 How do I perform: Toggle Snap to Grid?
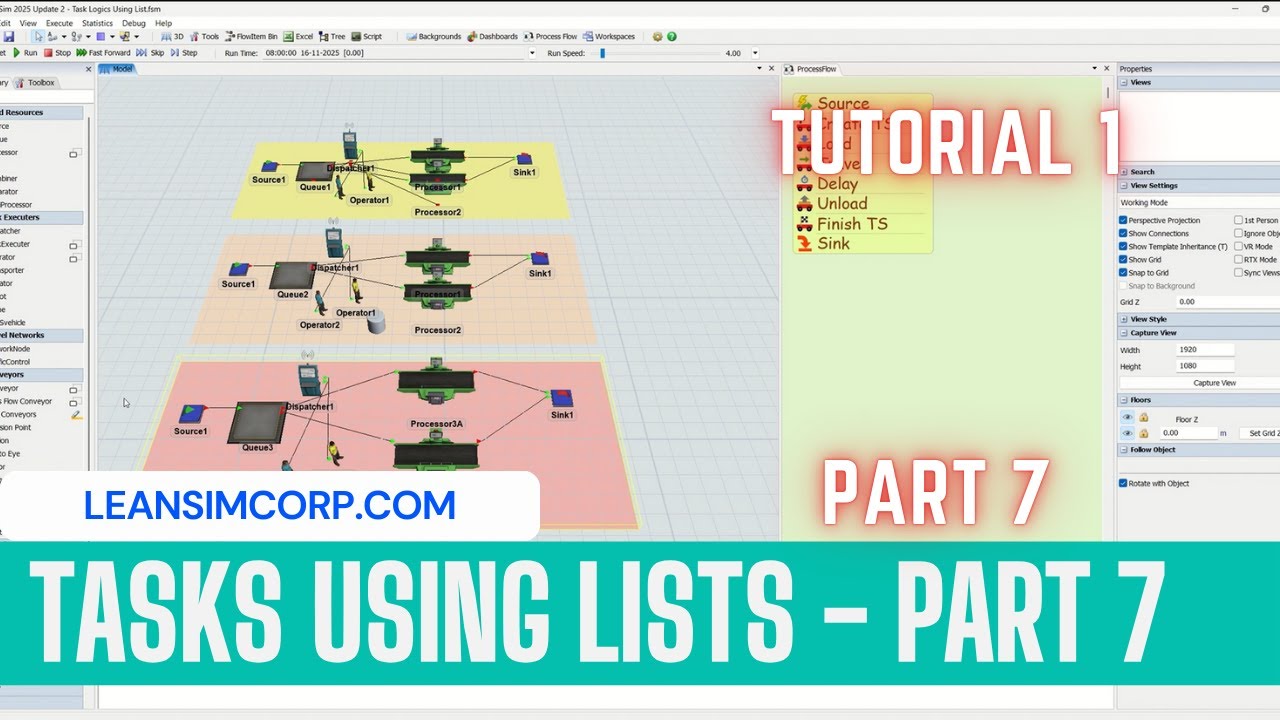click(x=1123, y=272)
